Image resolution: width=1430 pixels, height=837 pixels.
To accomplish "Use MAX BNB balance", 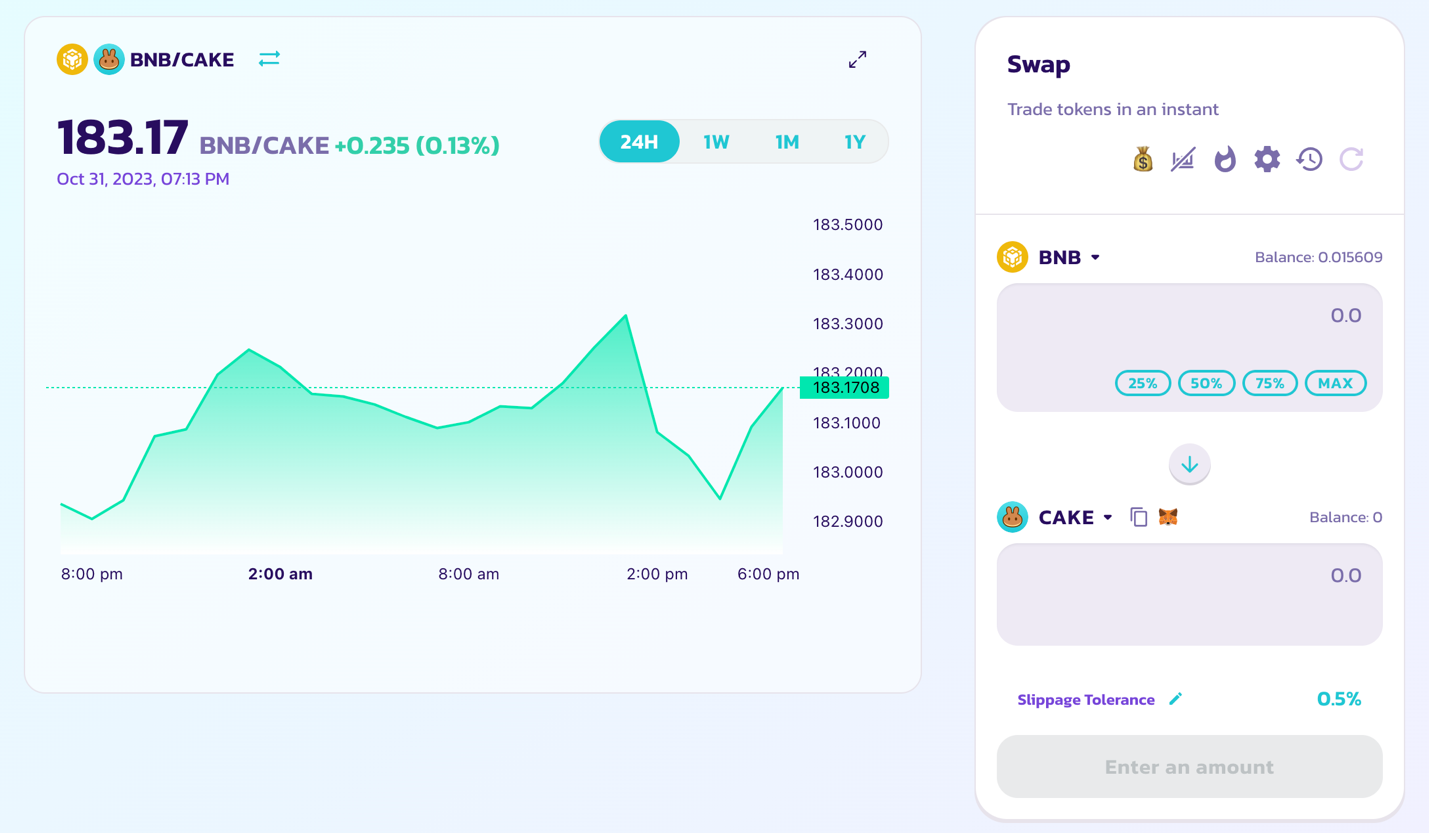I will pos(1336,383).
